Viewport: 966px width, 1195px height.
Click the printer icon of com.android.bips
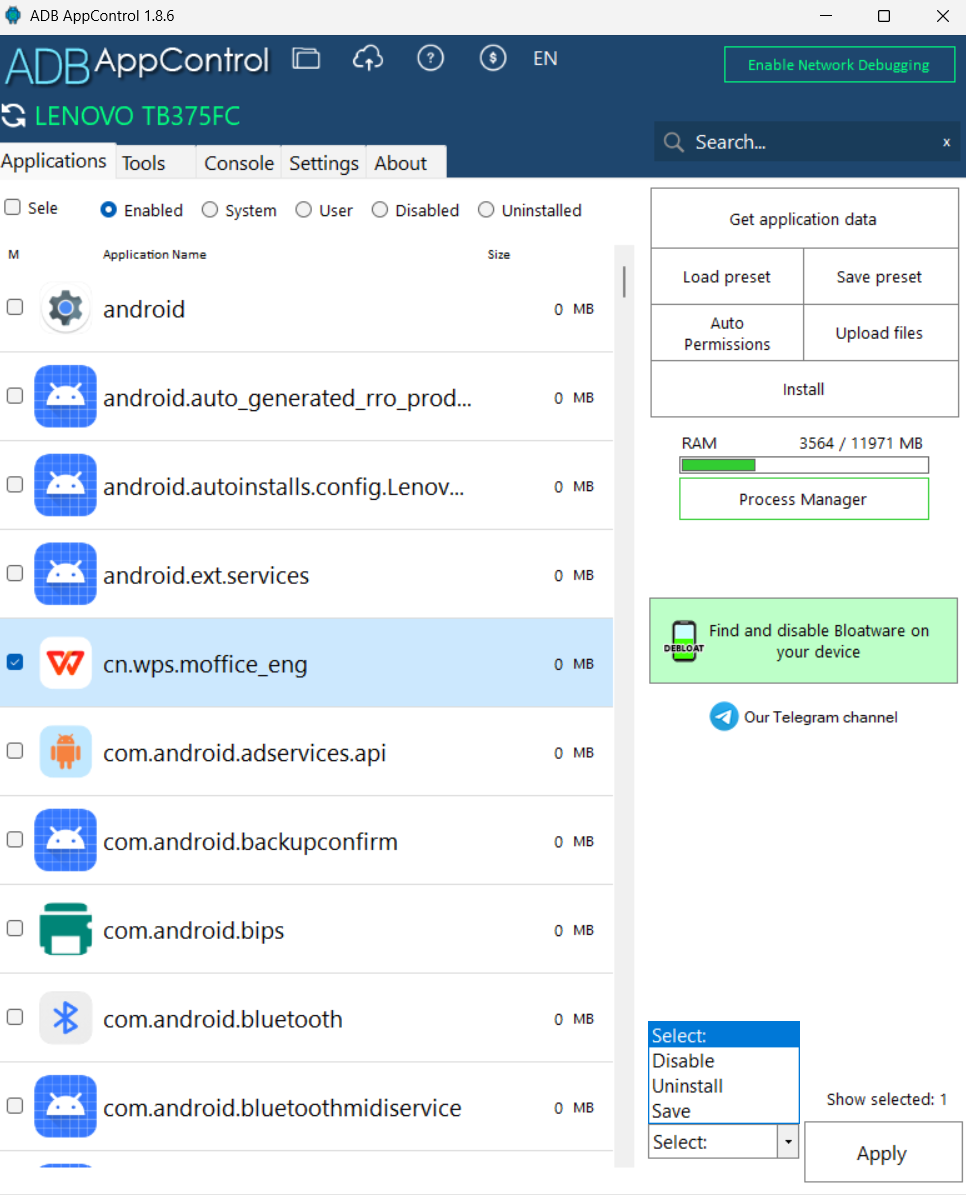[66, 929]
